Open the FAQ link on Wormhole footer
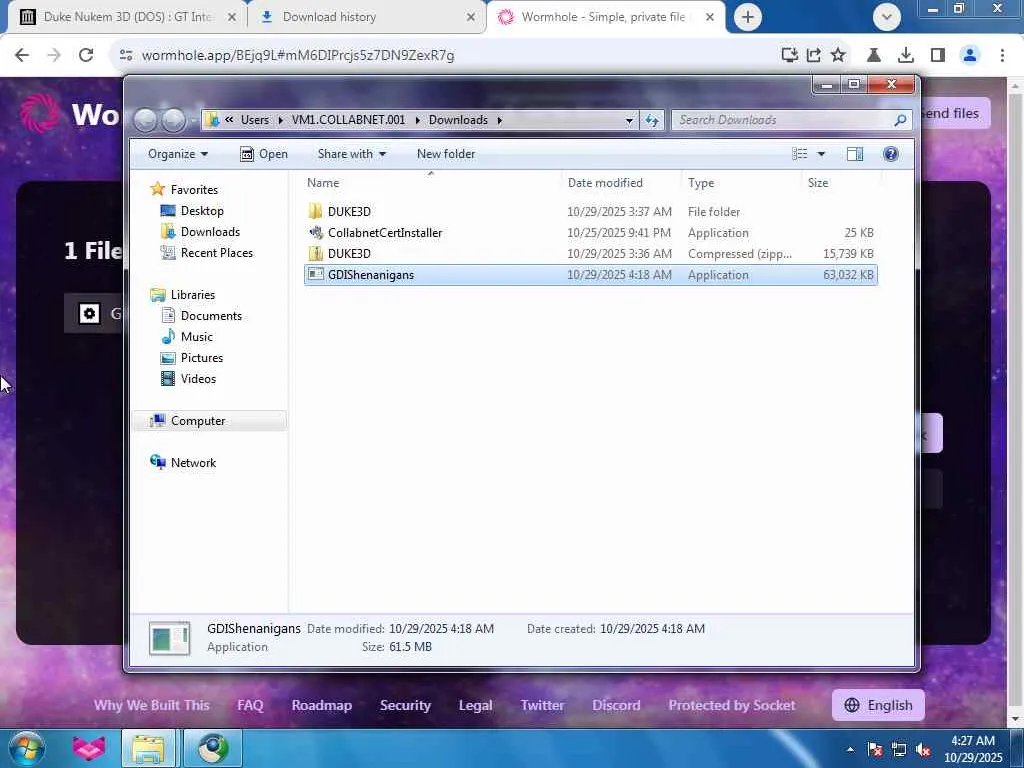Viewport: 1024px width, 768px height. (x=250, y=705)
